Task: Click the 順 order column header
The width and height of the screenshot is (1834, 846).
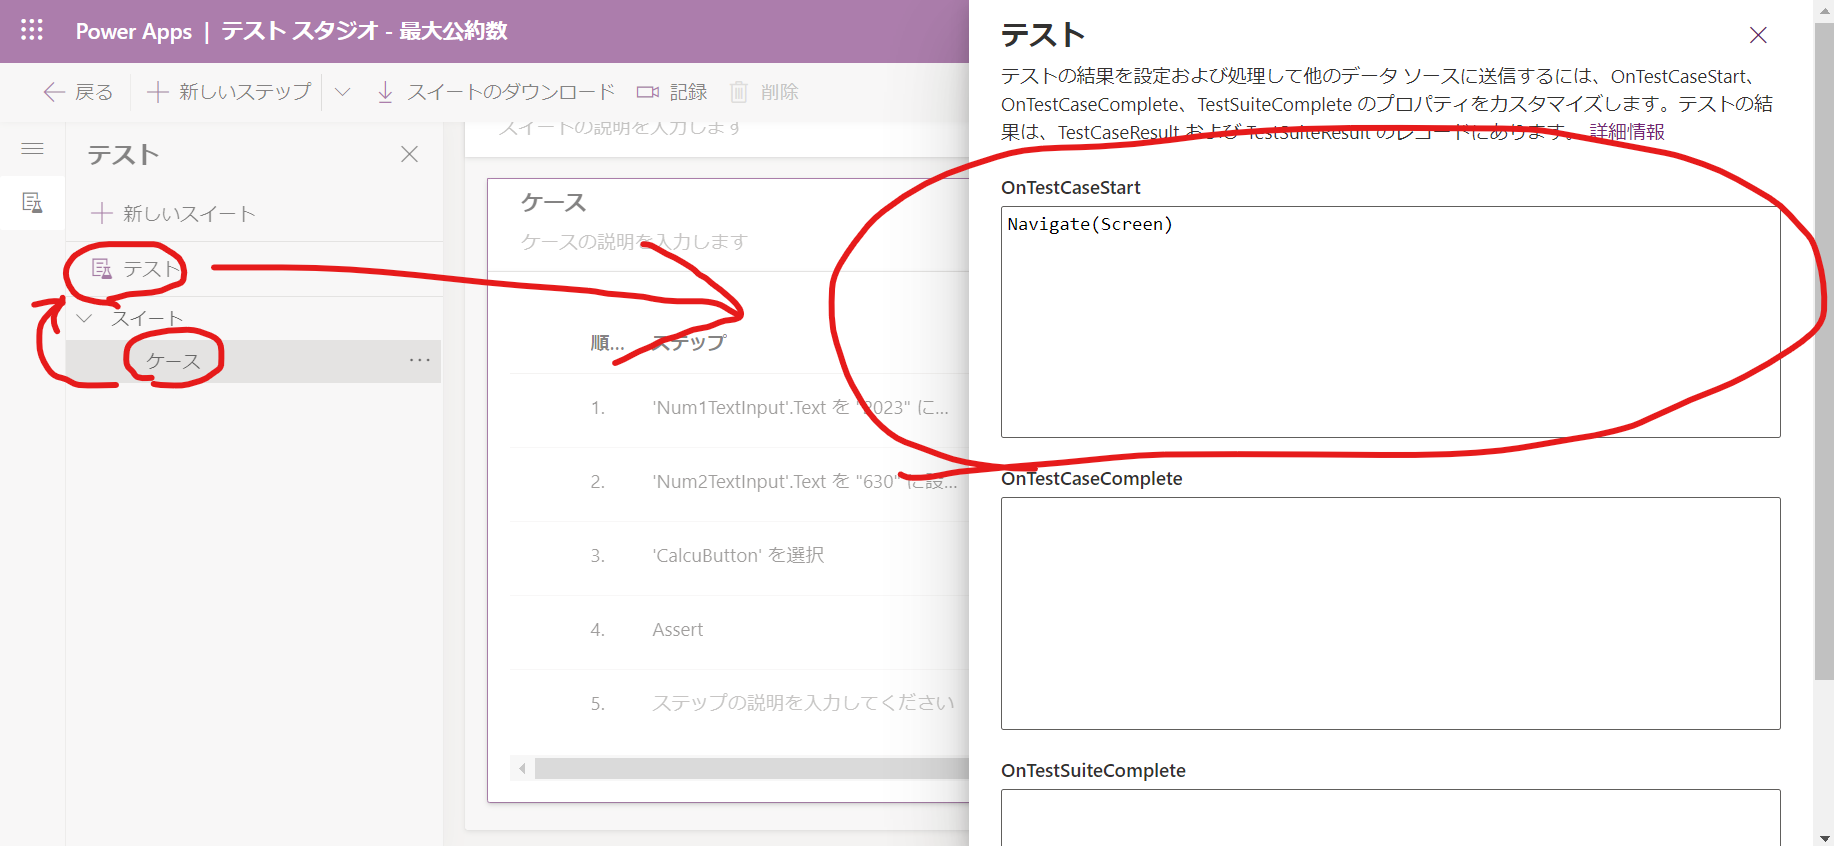Action: pyautogui.click(x=607, y=343)
